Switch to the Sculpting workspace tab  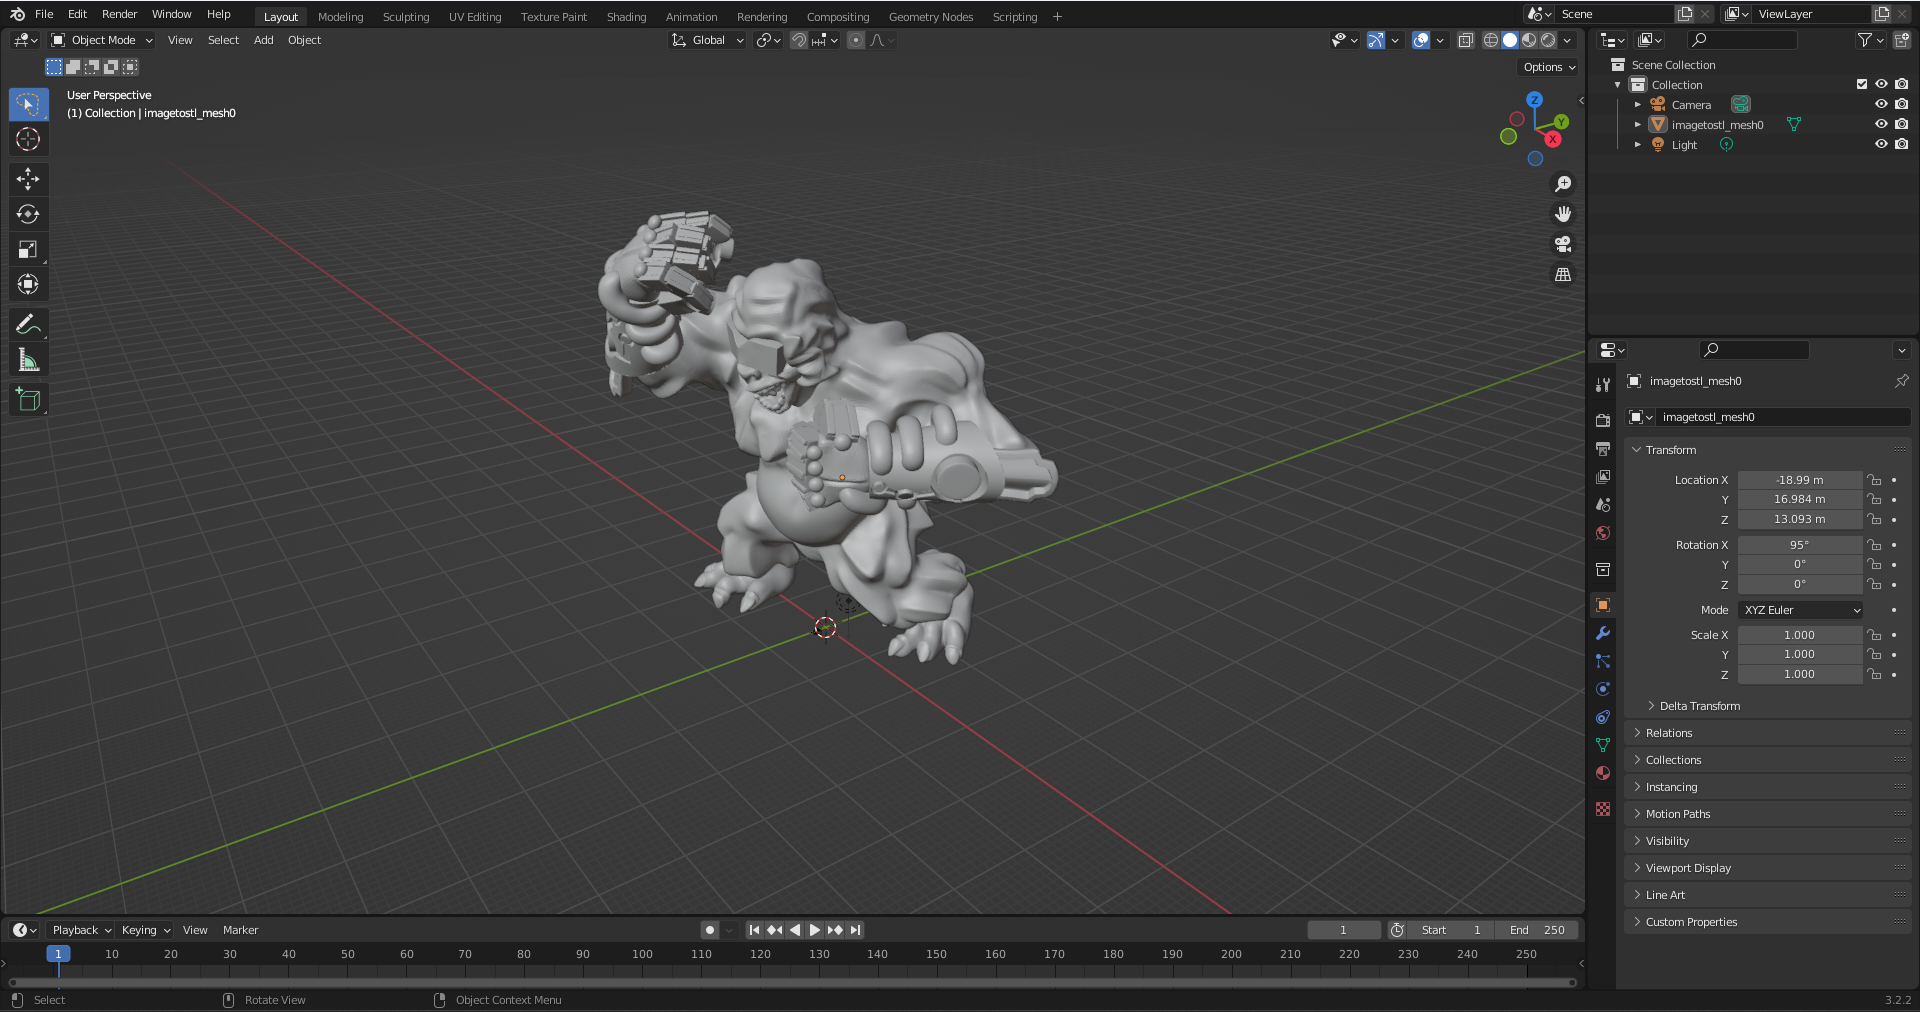(406, 16)
